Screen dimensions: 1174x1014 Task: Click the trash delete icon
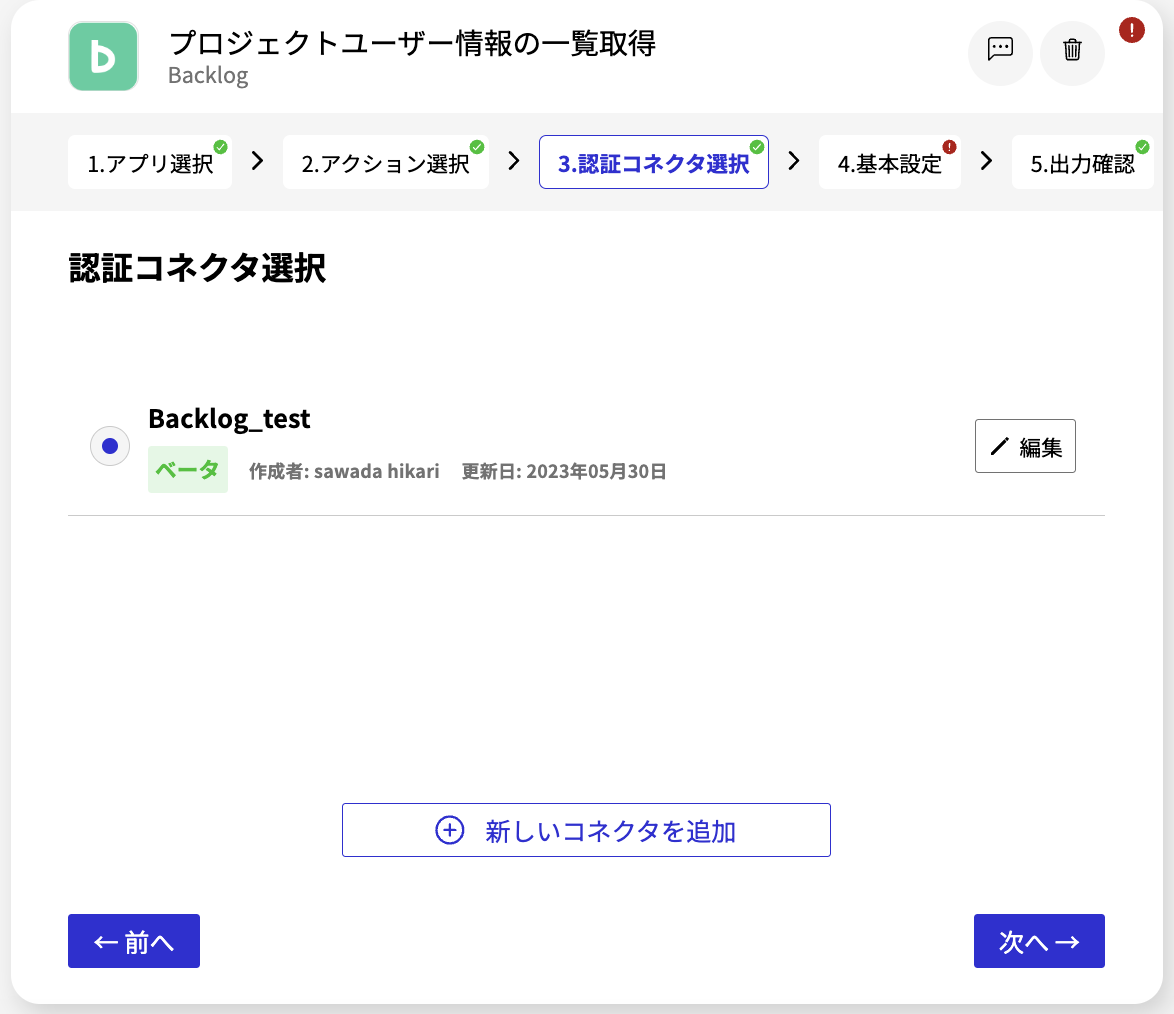pos(1072,52)
